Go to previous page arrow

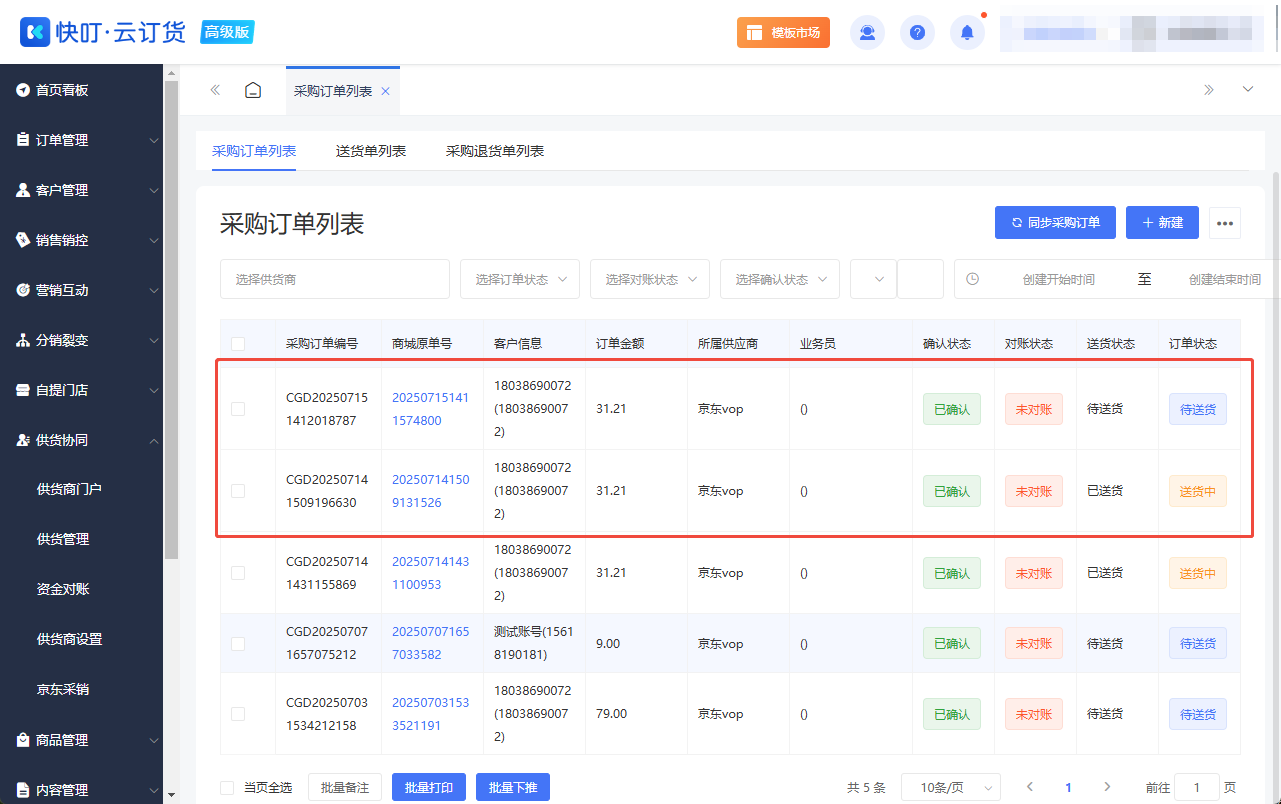click(1030, 788)
